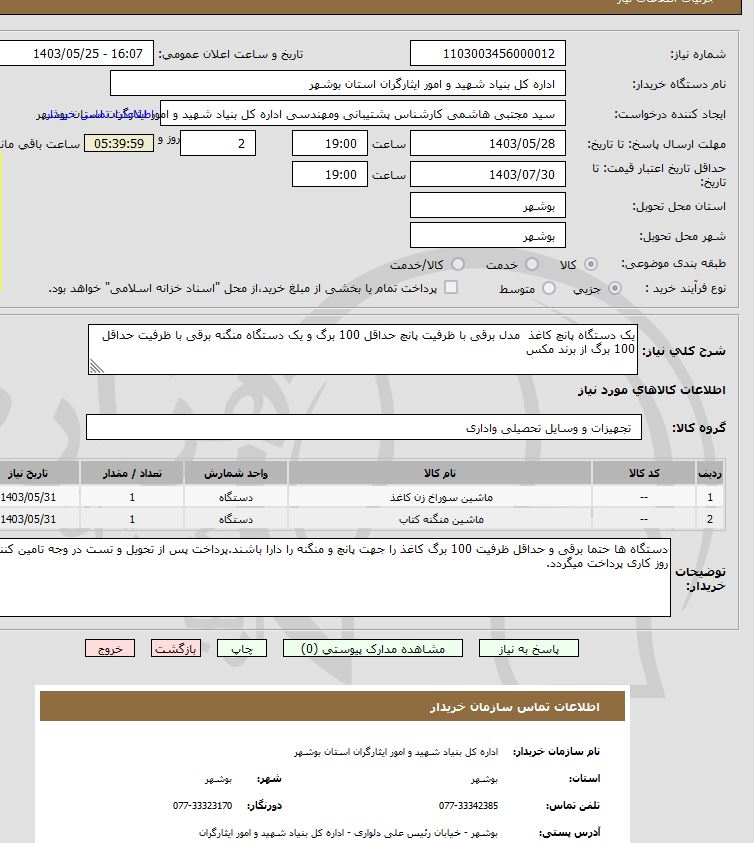Click the واحد شمارش column header

pos(236,473)
